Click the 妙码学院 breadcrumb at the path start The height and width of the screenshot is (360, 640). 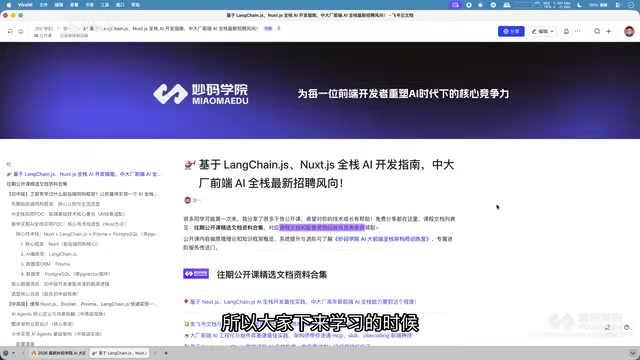[44, 29]
